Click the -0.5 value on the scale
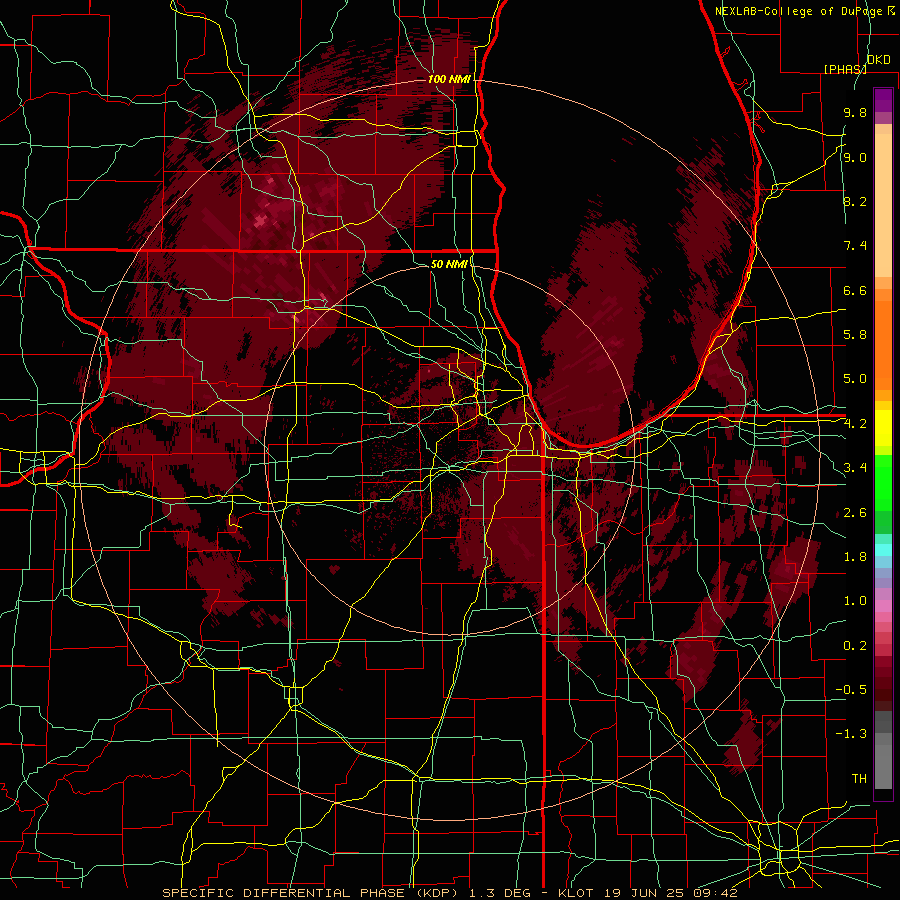Image resolution: width=900 pixels, height=900 pixels. (x=851, y=690)
